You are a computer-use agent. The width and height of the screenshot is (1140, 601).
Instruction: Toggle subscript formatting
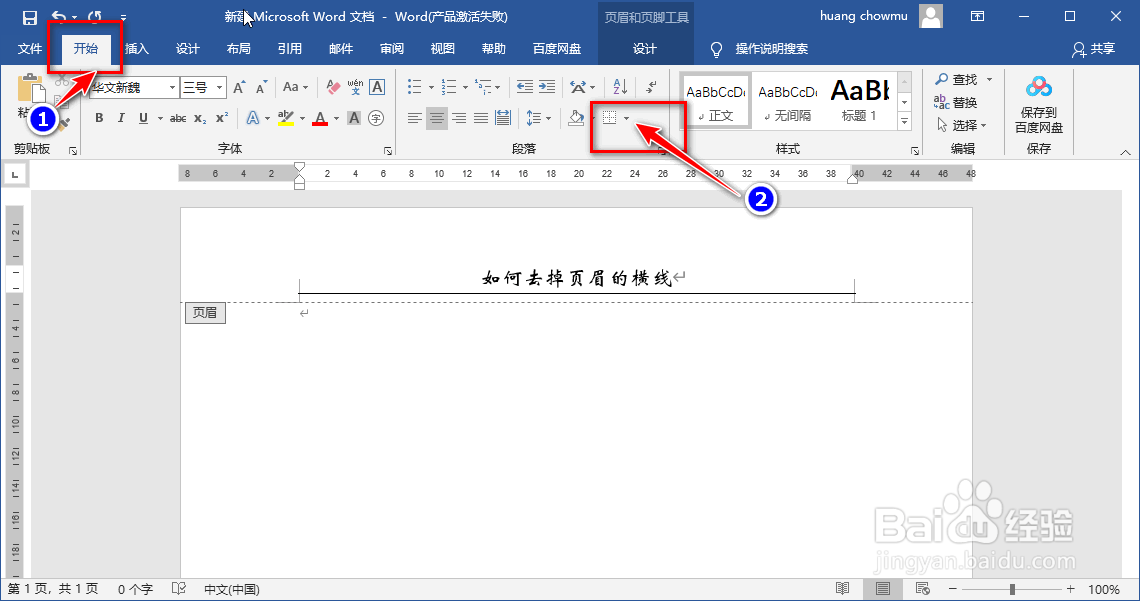[200, 118]
